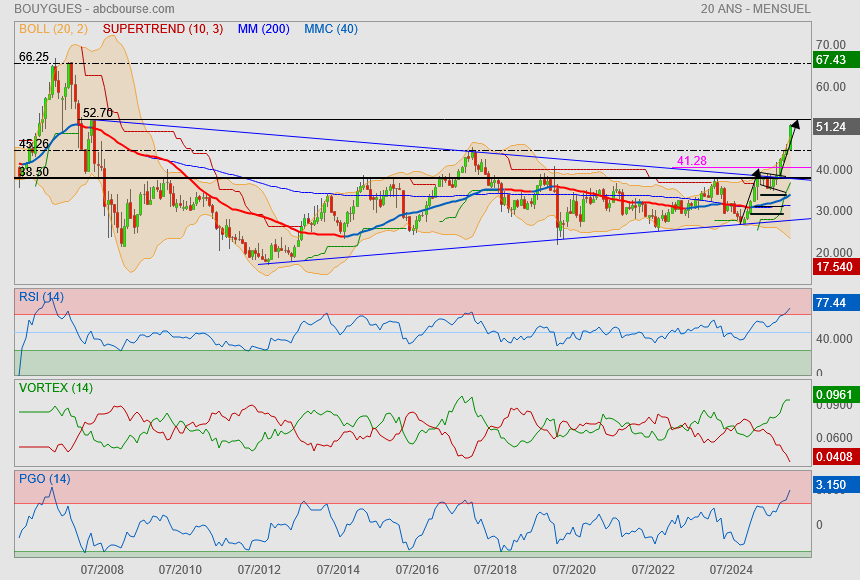Open the BOUYGUES - abcbourse.com title
The width and height of the screenshot is (860, 580).
tap(78, 8)
